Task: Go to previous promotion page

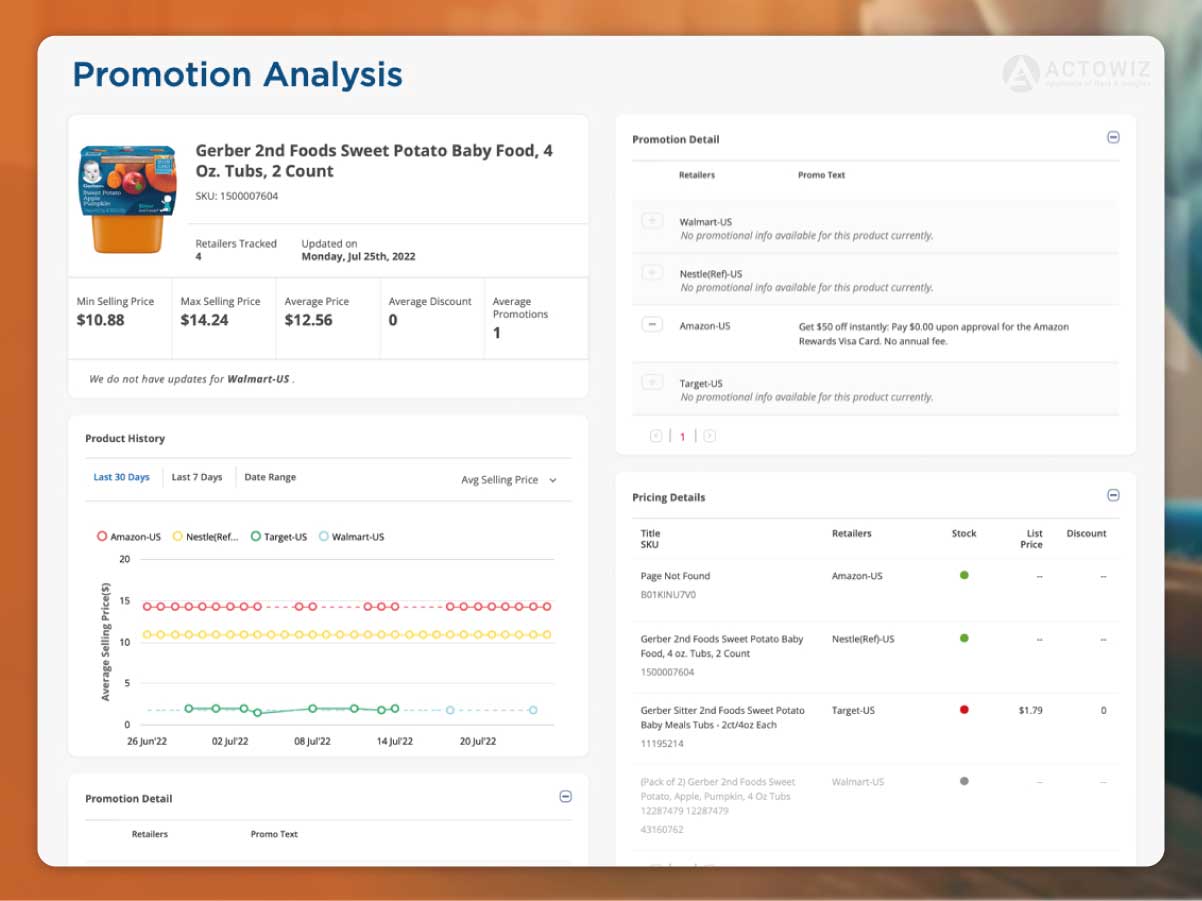Action: pyautogui.click(x=656, y=436)
